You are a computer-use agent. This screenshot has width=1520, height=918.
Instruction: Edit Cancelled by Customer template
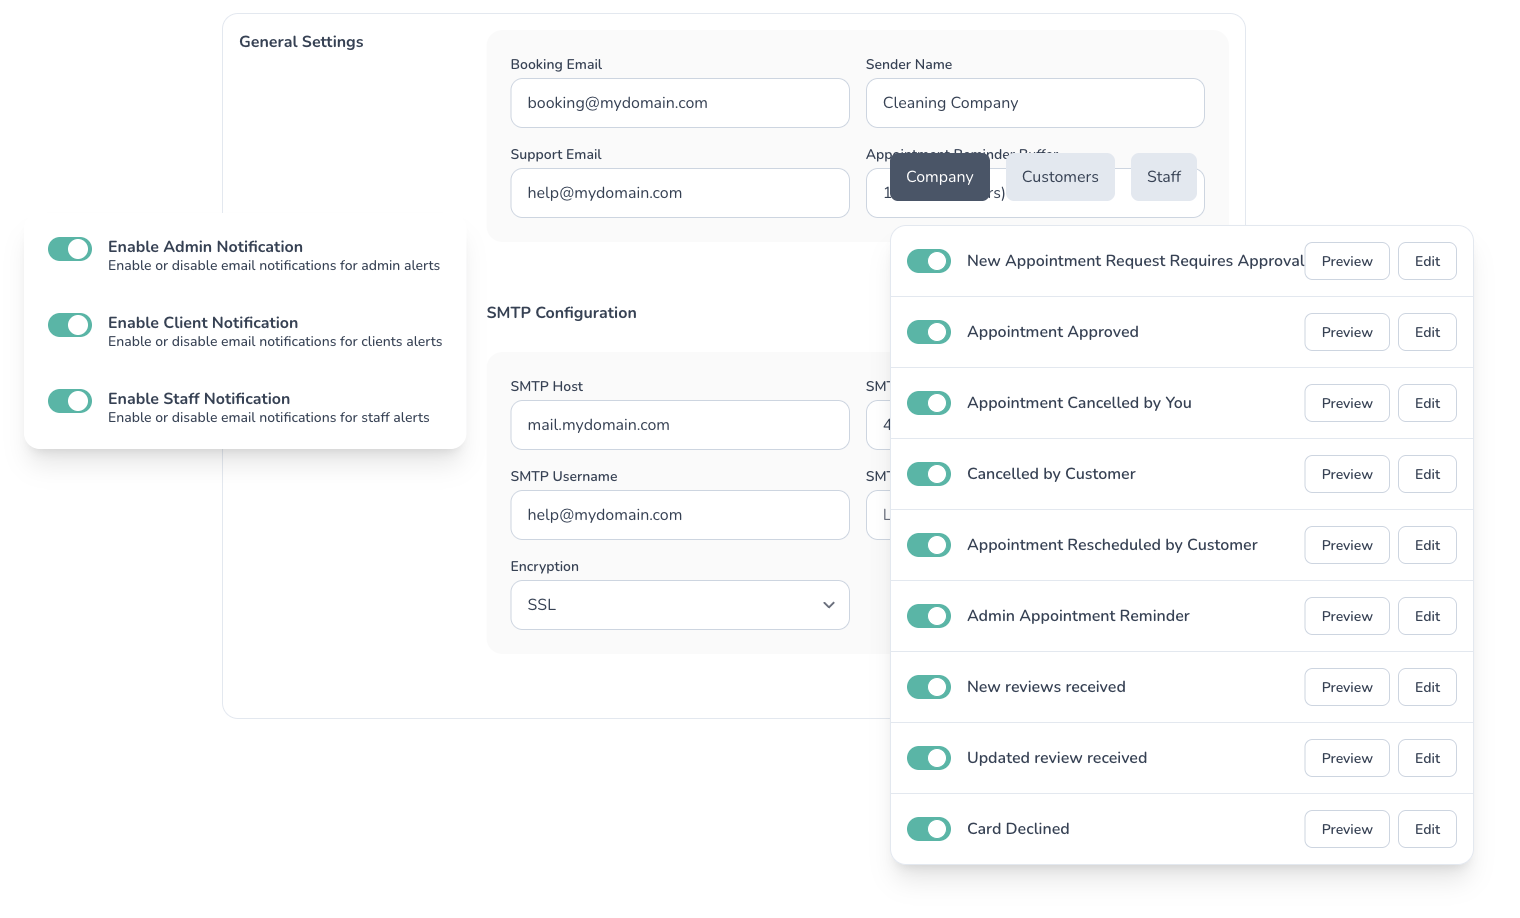(1427, 474)
